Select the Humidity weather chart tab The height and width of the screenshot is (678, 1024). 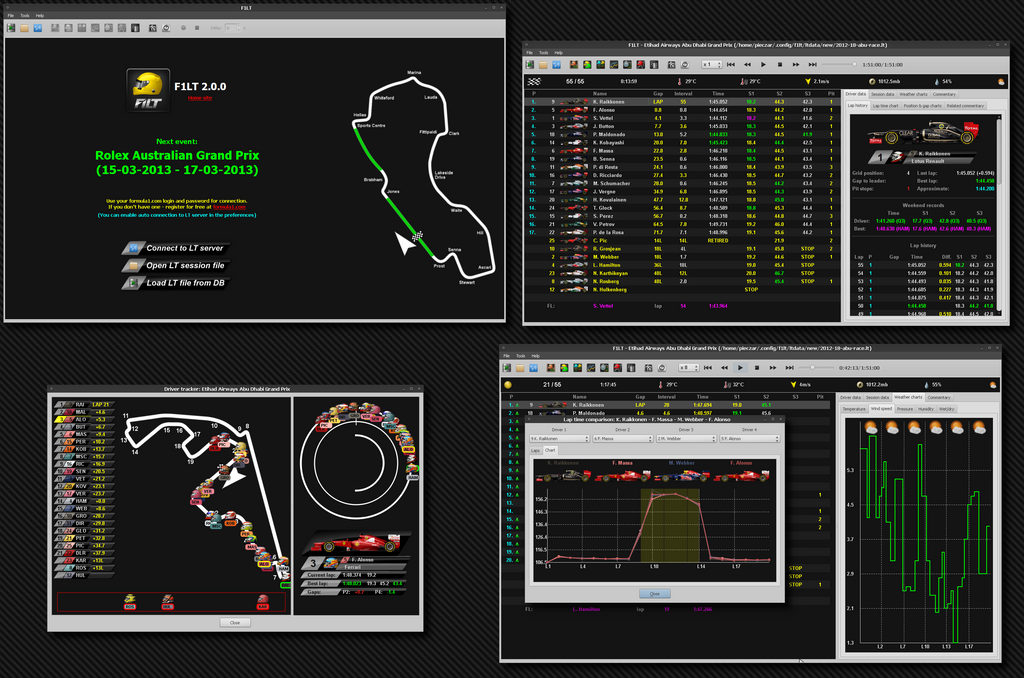click(925, 409)
